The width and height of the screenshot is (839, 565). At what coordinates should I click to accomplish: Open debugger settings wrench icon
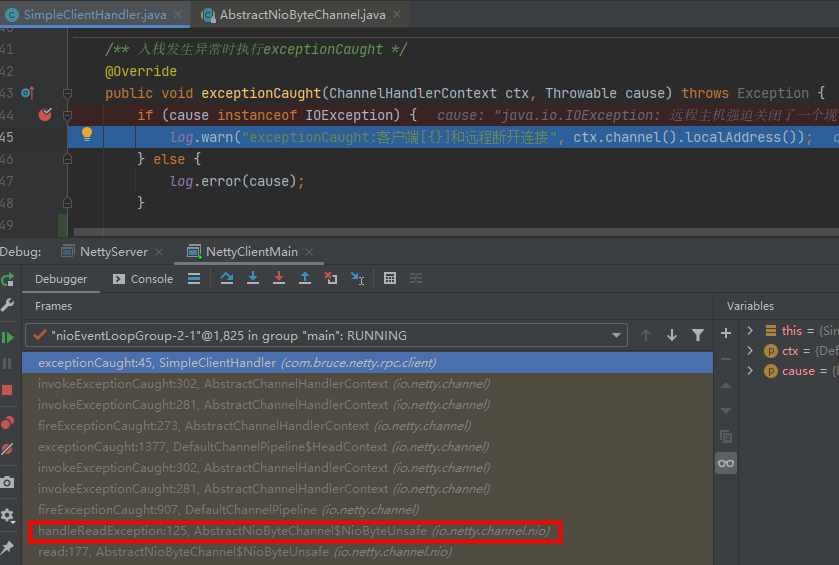click(x=7, y=305)
